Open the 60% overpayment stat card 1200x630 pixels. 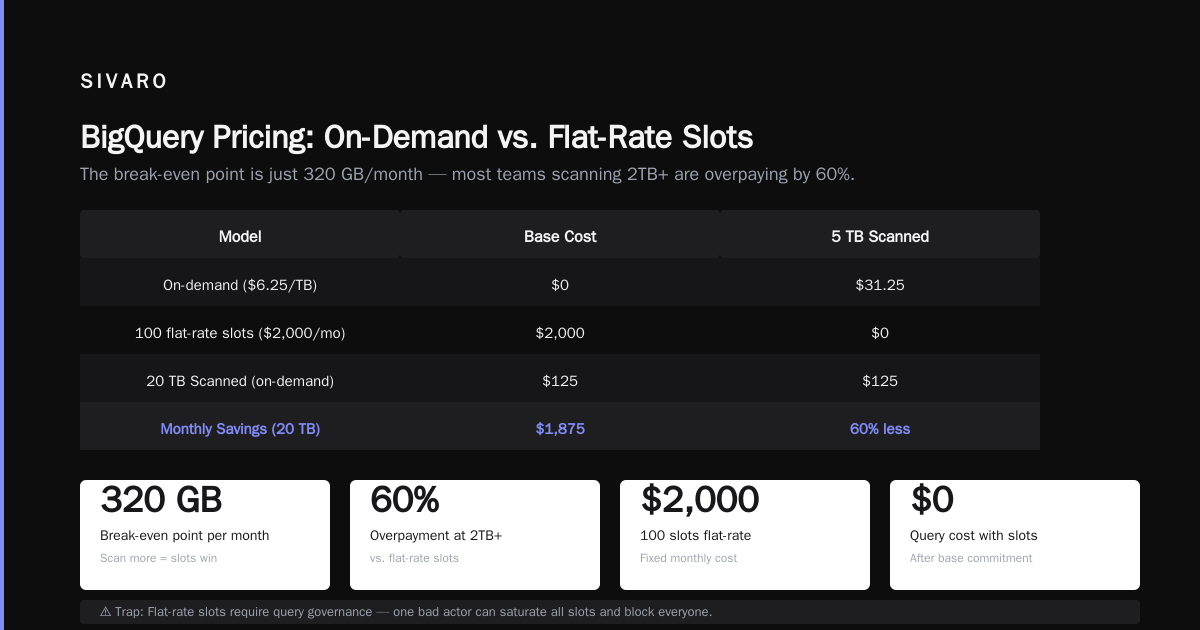[x=475, y=535]
